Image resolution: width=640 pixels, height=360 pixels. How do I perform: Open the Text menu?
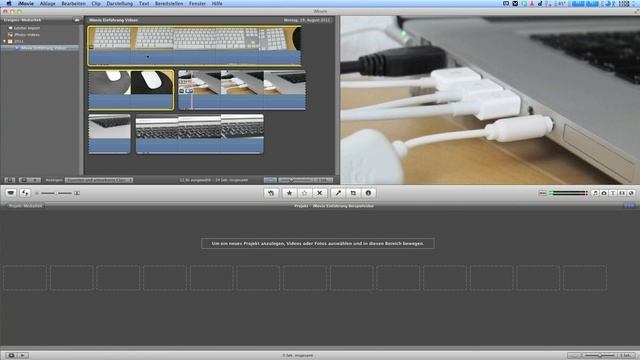(144, 3)
